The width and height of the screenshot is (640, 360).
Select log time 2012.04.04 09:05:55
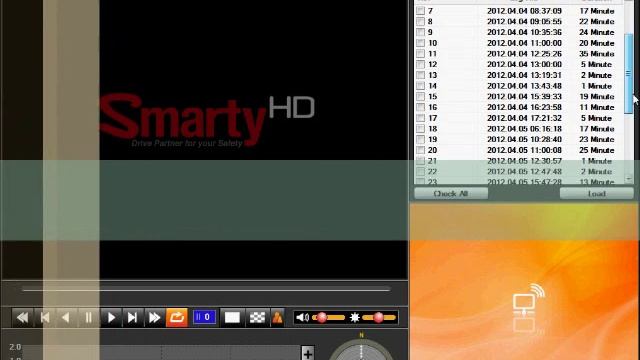(524, 22)
